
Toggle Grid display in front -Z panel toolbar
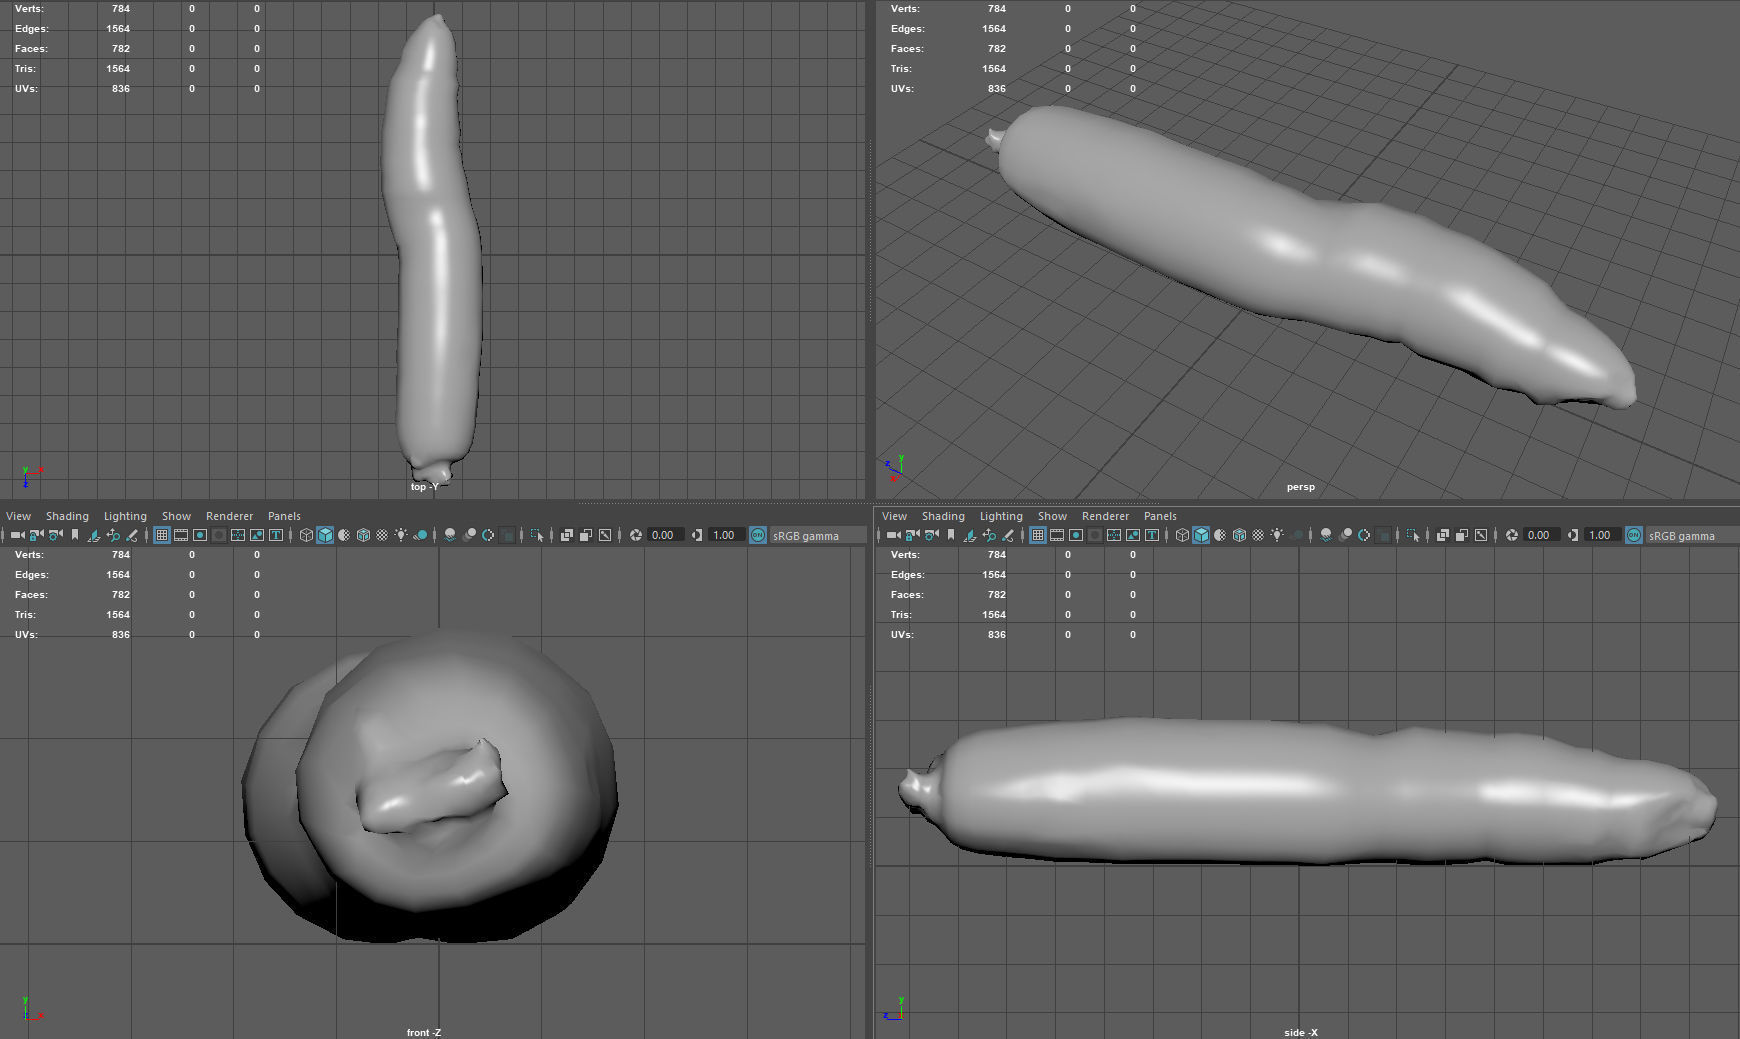162,535
